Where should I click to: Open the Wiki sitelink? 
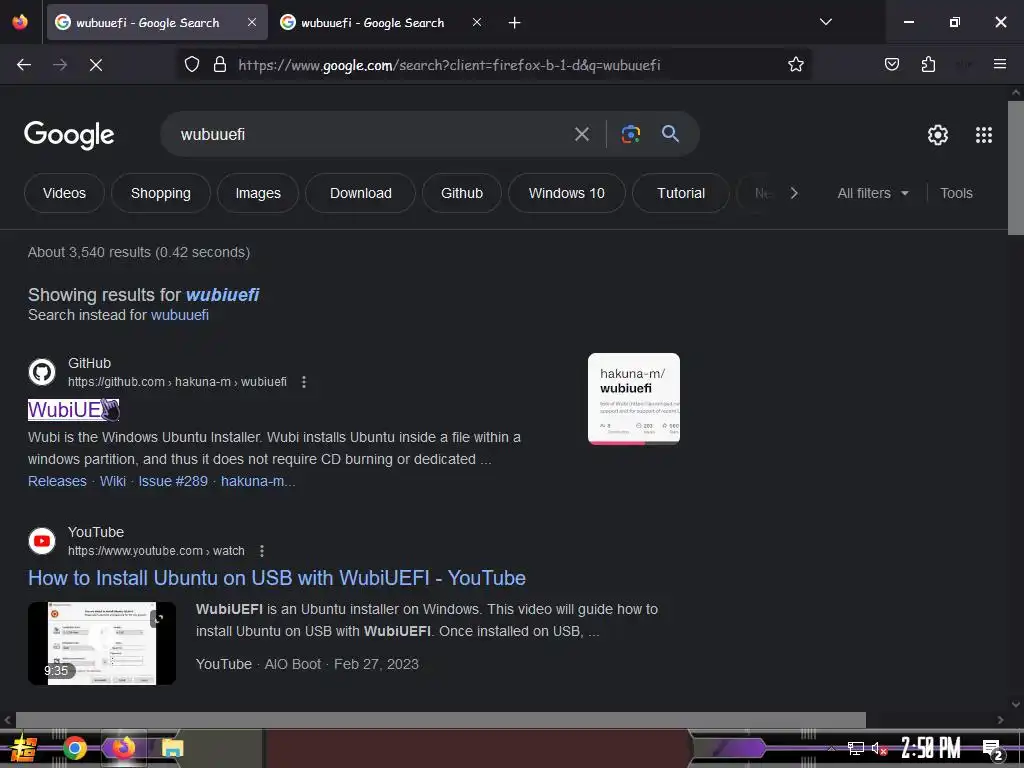click(113, 481)
